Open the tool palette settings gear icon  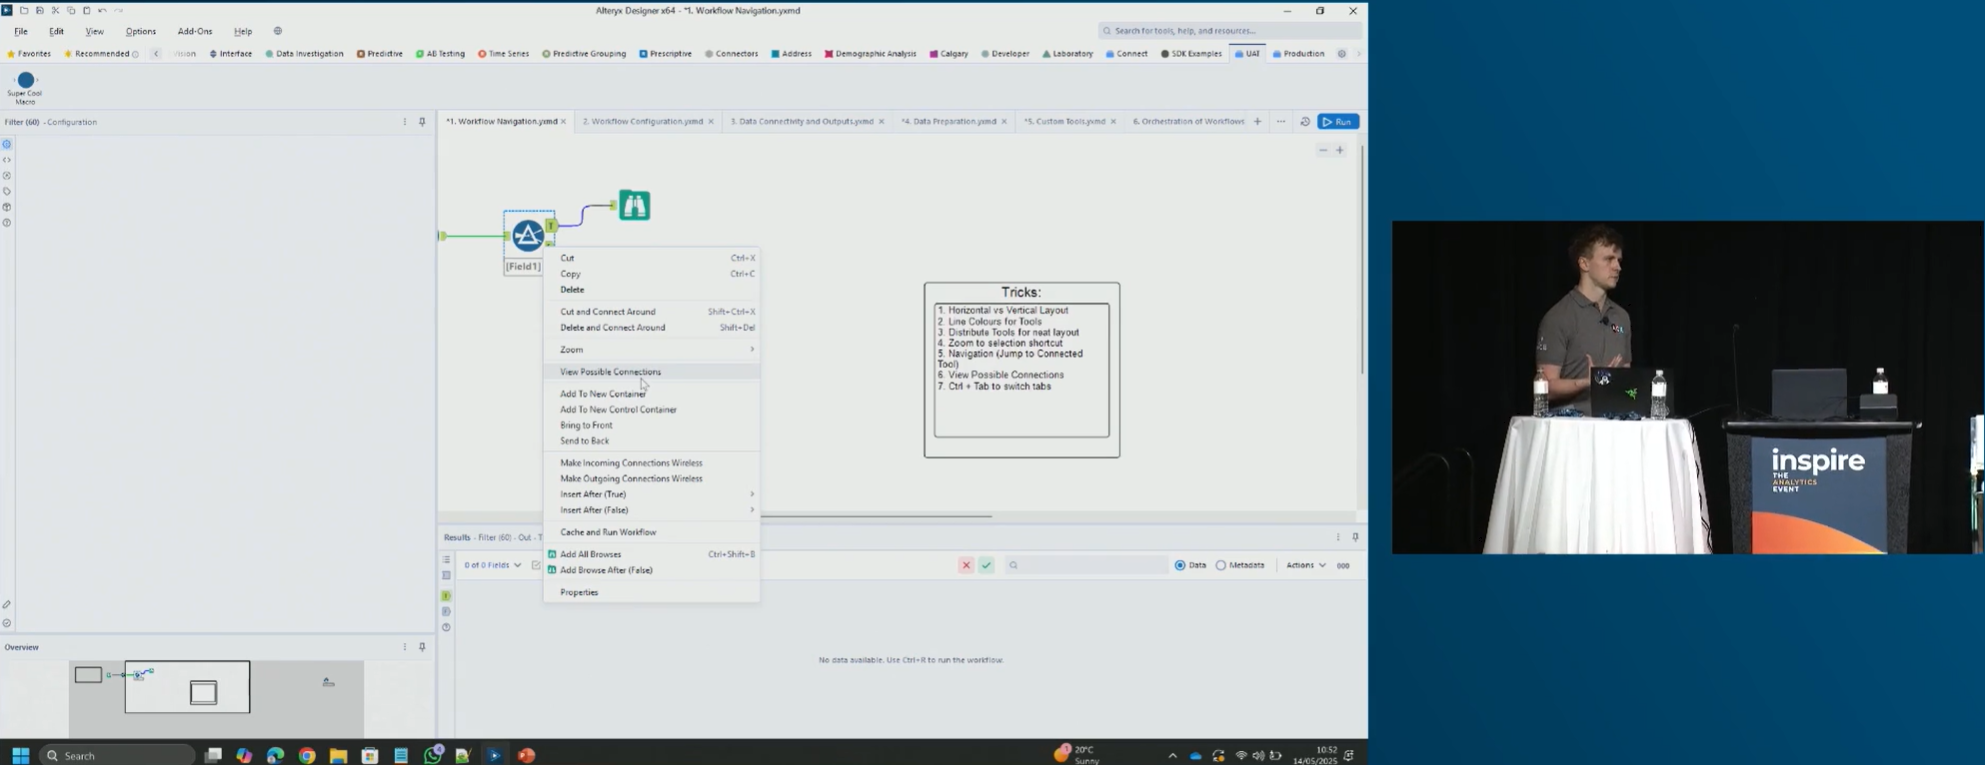pyautogui.click(x=1342, y=54)
